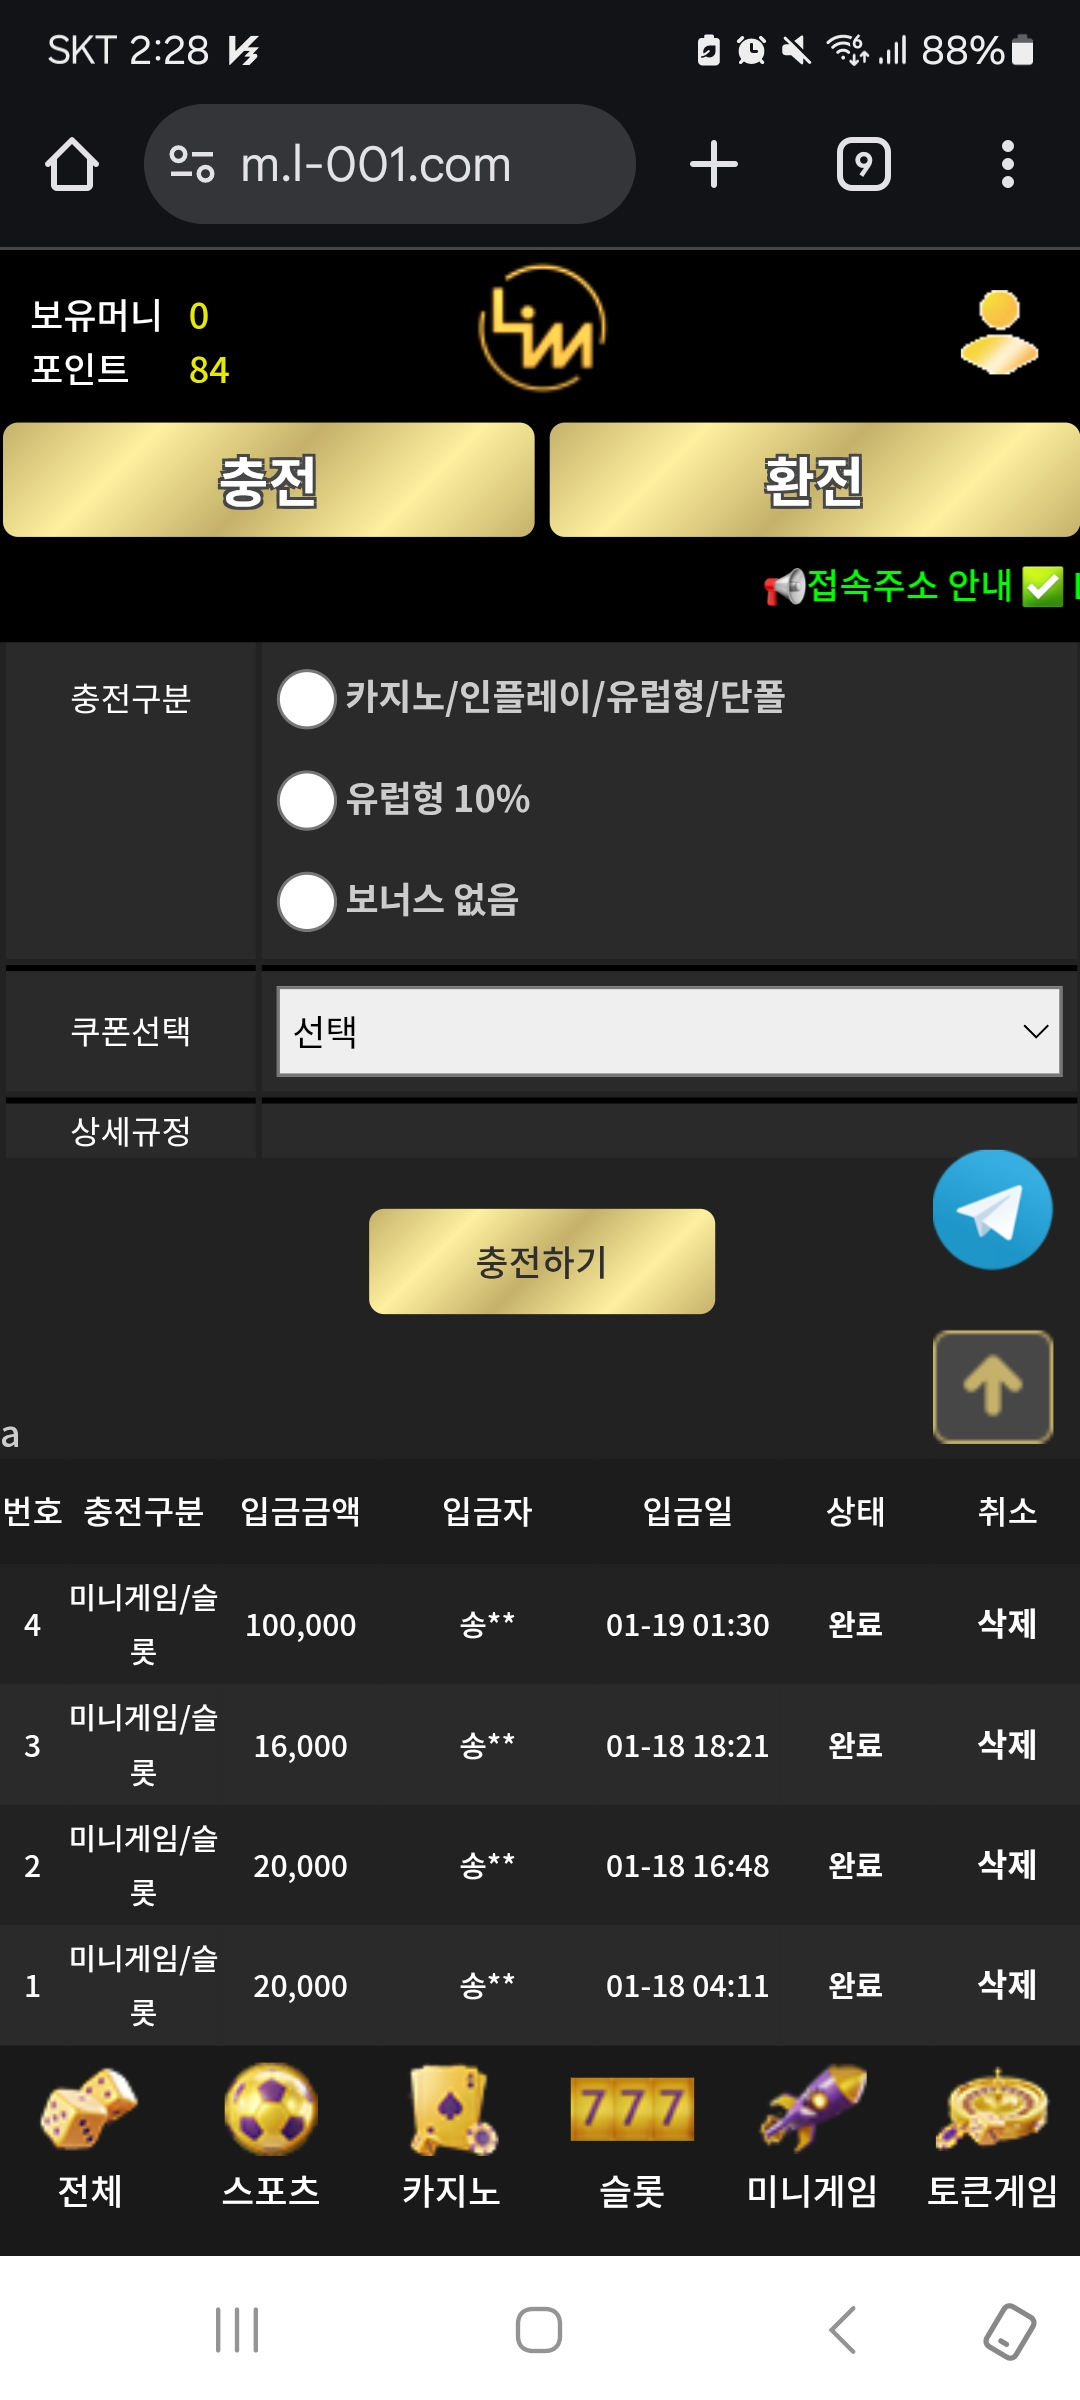
Task: Select the 유럽형 10% radio option
Action: (x=307, y=800)
